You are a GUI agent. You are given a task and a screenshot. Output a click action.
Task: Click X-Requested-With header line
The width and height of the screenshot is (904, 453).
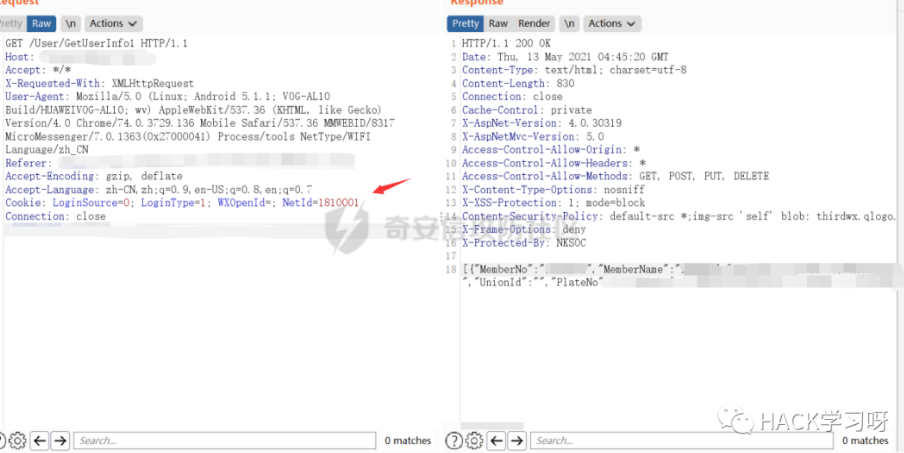pos(100,84)
